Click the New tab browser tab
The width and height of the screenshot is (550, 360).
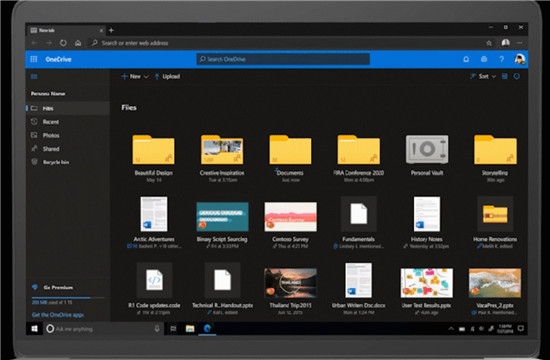(x=66, y=30)
